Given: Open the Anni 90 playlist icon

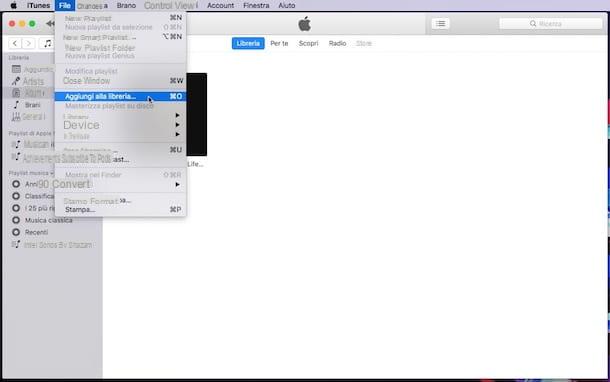Looking at the screenshot, I should [16, 184].
